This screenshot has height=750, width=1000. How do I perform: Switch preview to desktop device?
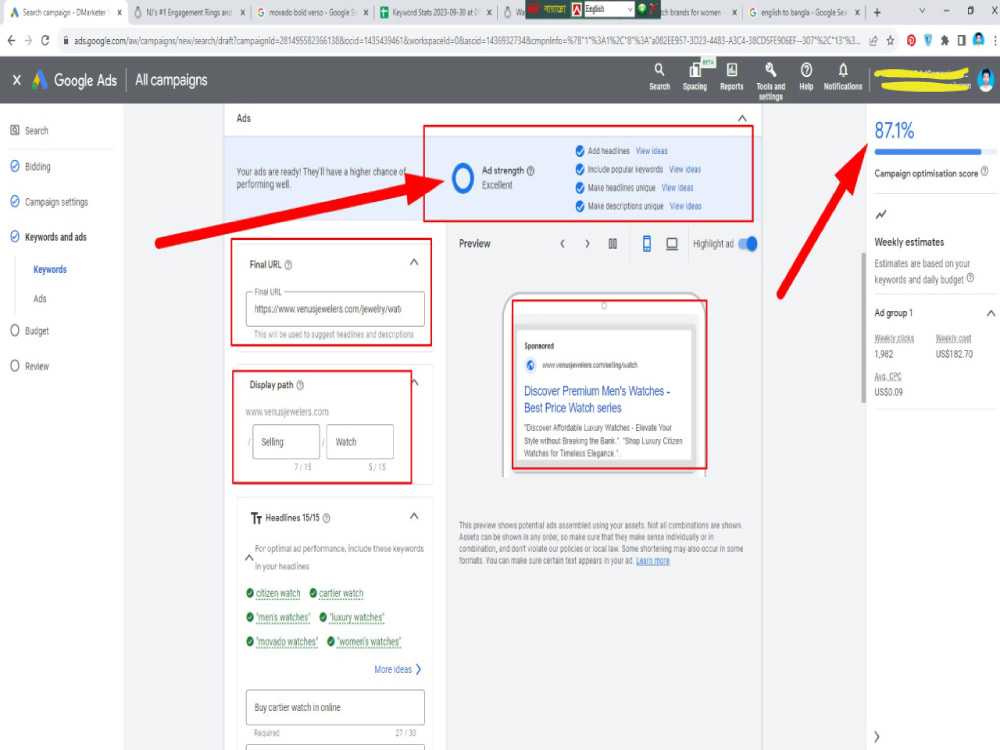(x=672, y=244)
